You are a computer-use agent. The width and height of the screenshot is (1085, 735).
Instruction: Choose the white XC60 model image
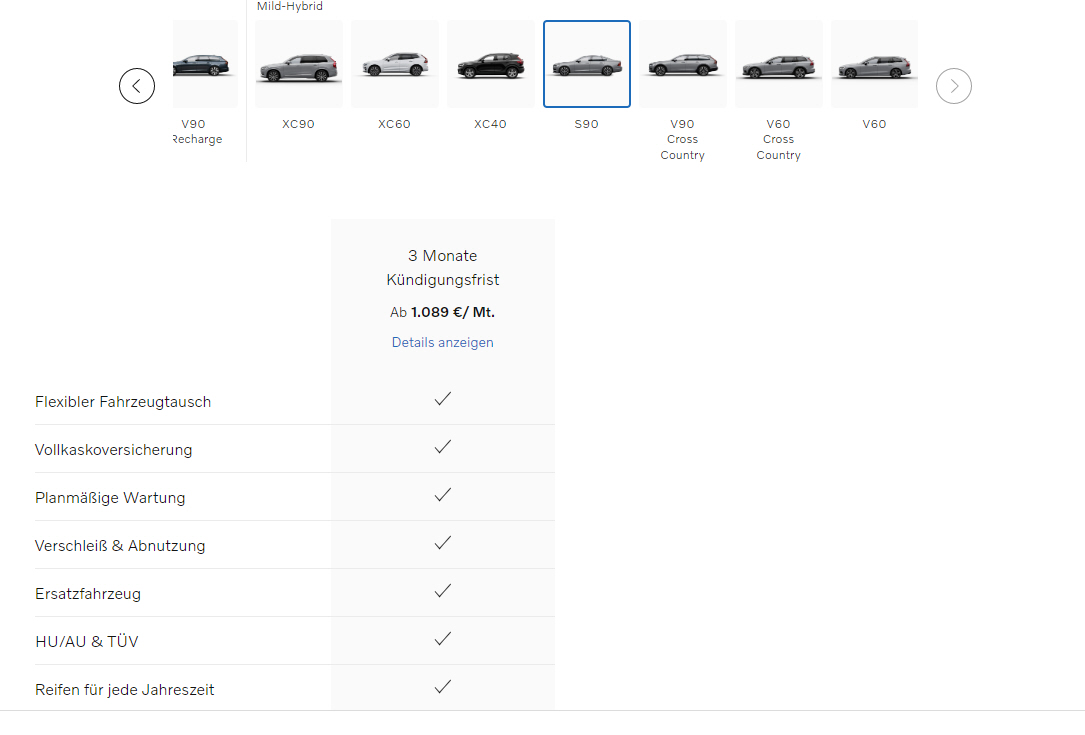pyautogui.click(x=395, y=65)
